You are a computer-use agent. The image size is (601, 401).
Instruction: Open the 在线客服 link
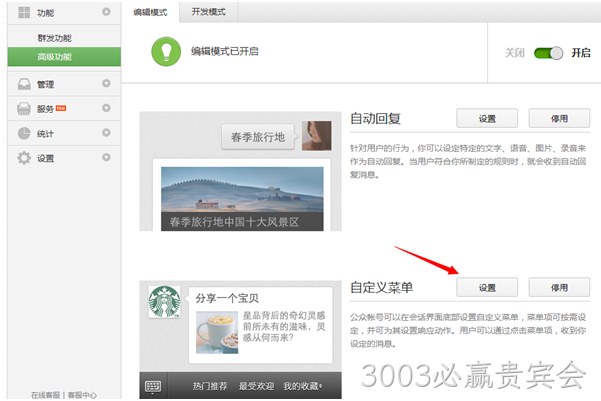46,395
